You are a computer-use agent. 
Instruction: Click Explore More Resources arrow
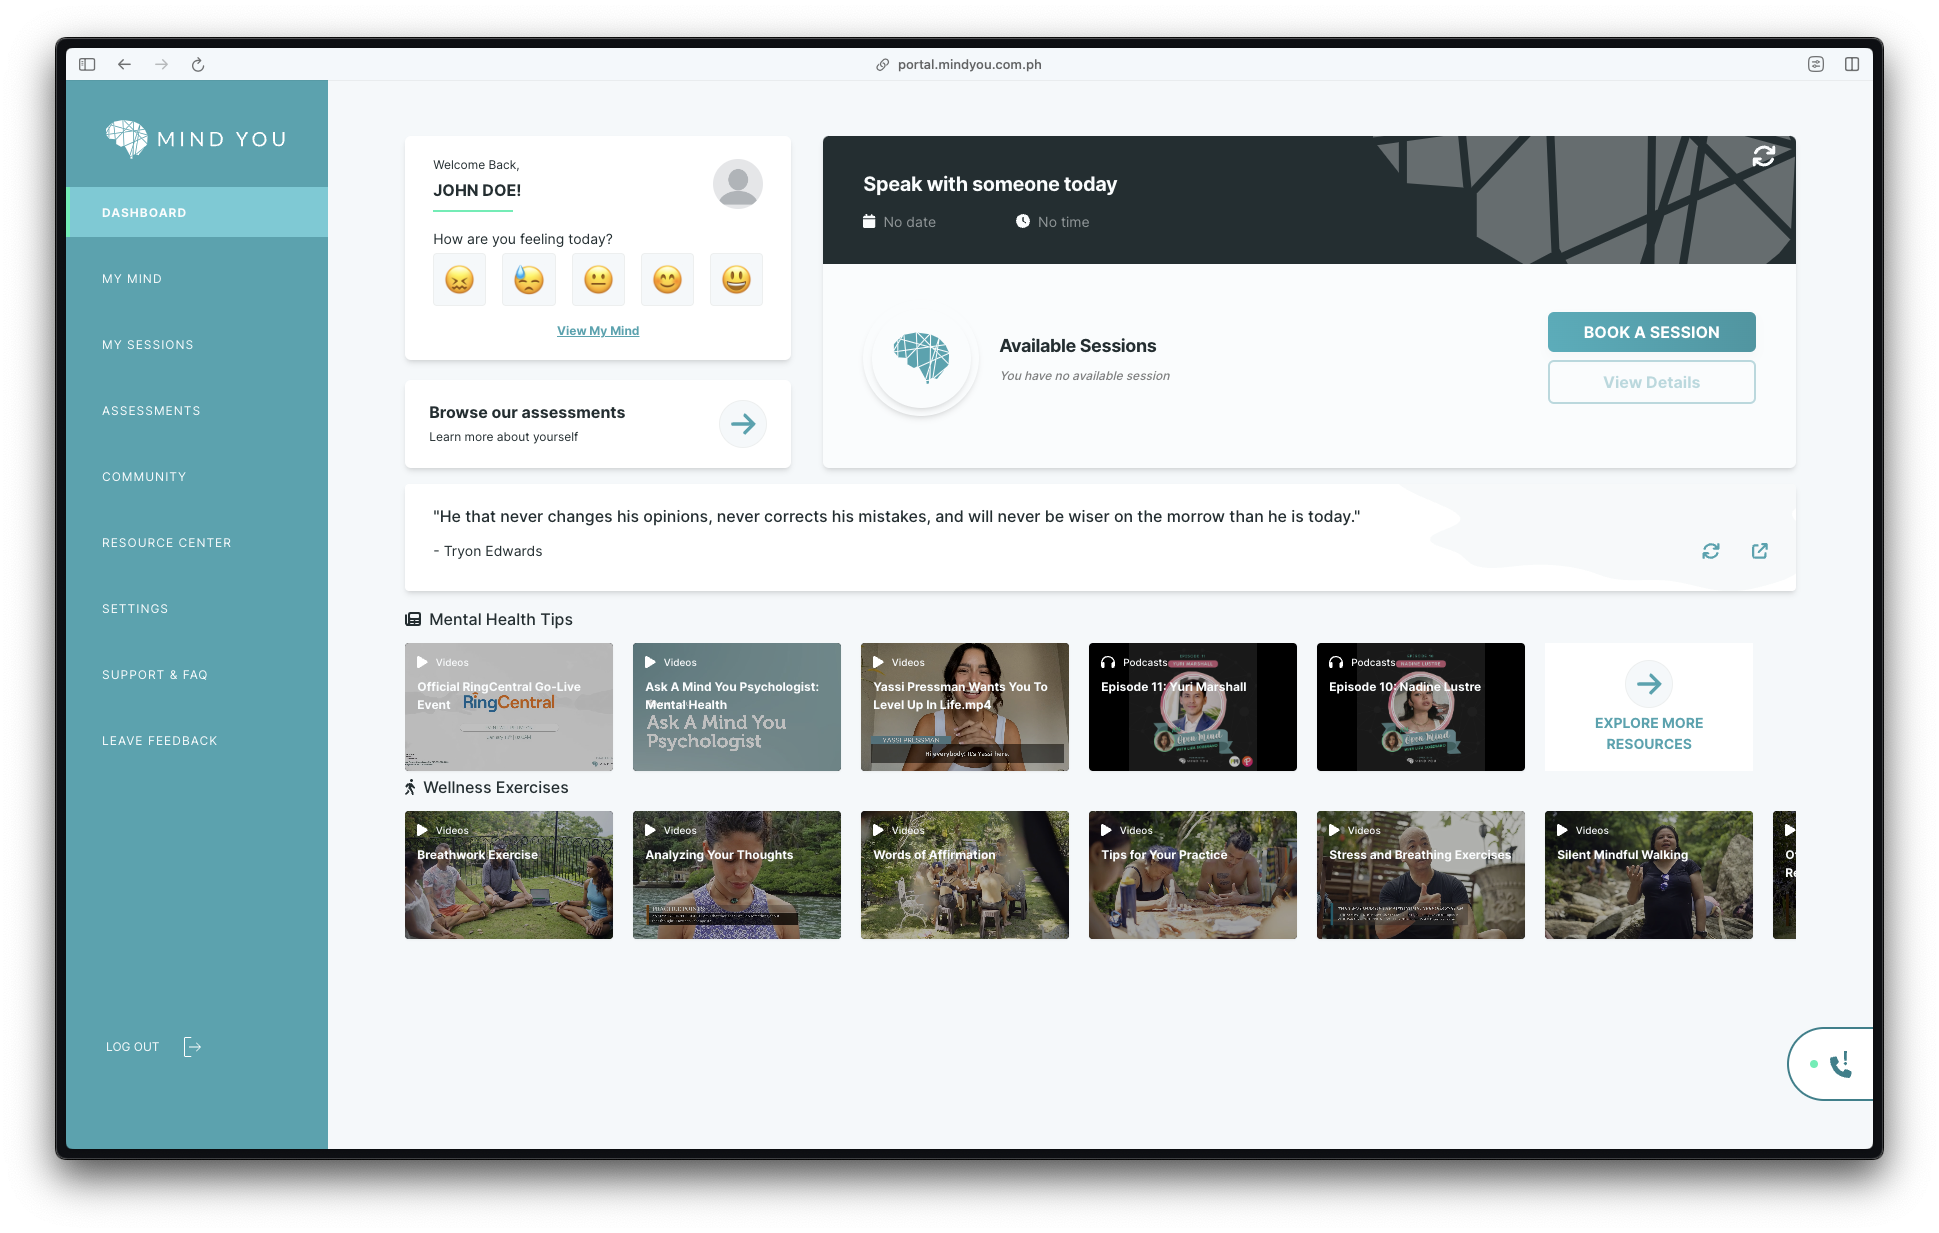(1648, 684)
